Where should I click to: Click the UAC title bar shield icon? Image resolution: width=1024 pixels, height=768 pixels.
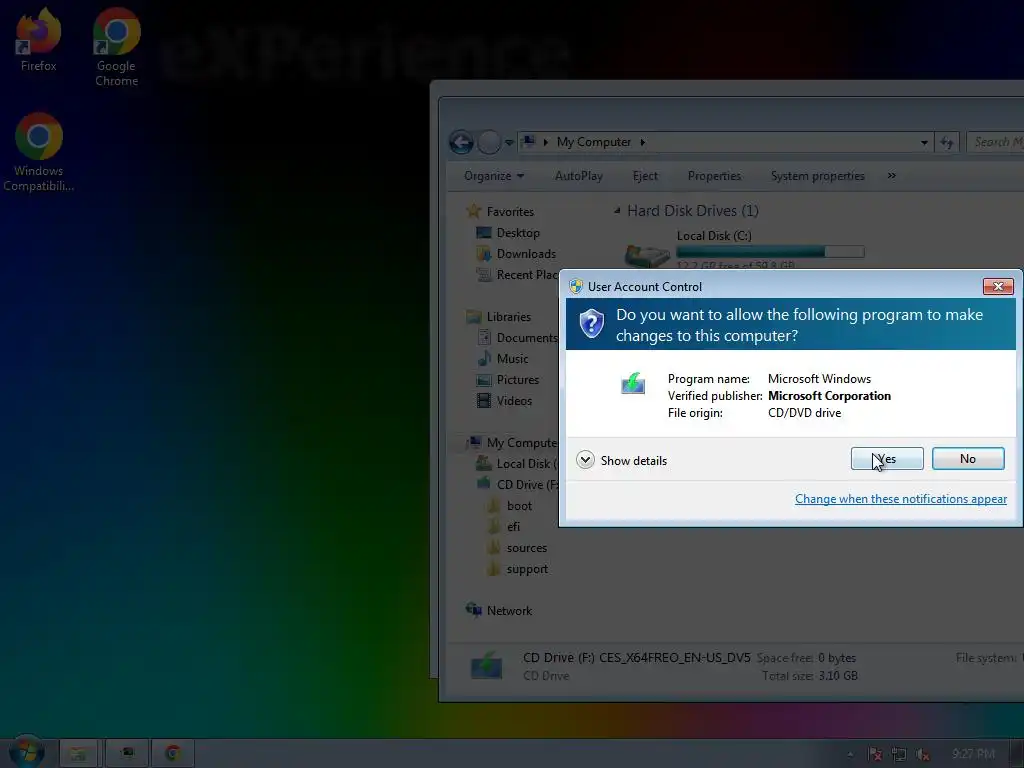click(575, 286)
